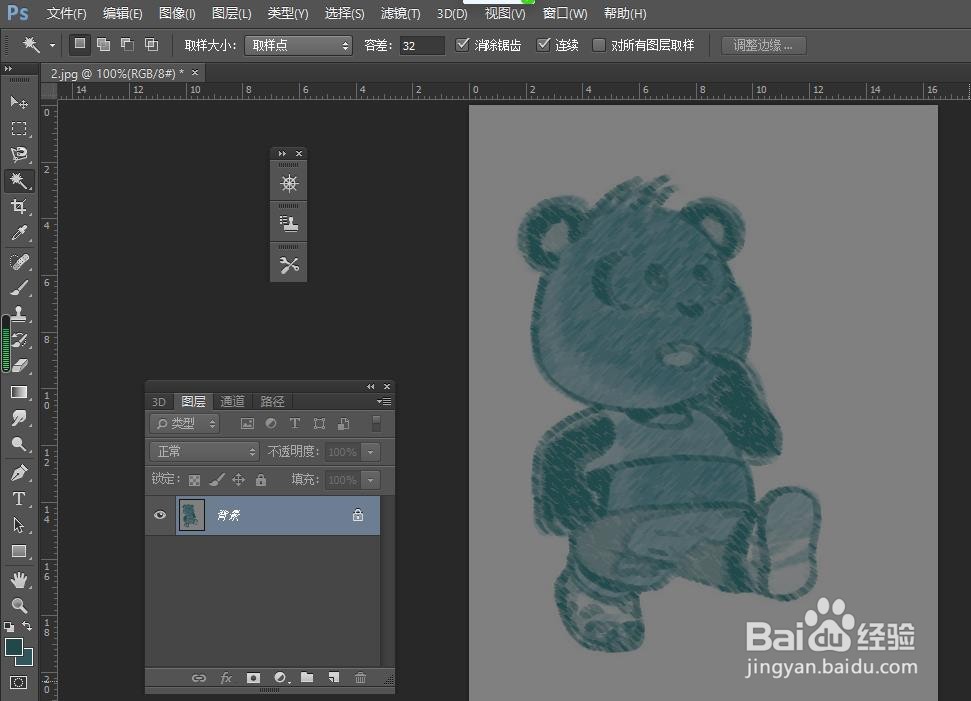Select the Brush tool
Screen dimensions: 971x701
tap(19, 288)
